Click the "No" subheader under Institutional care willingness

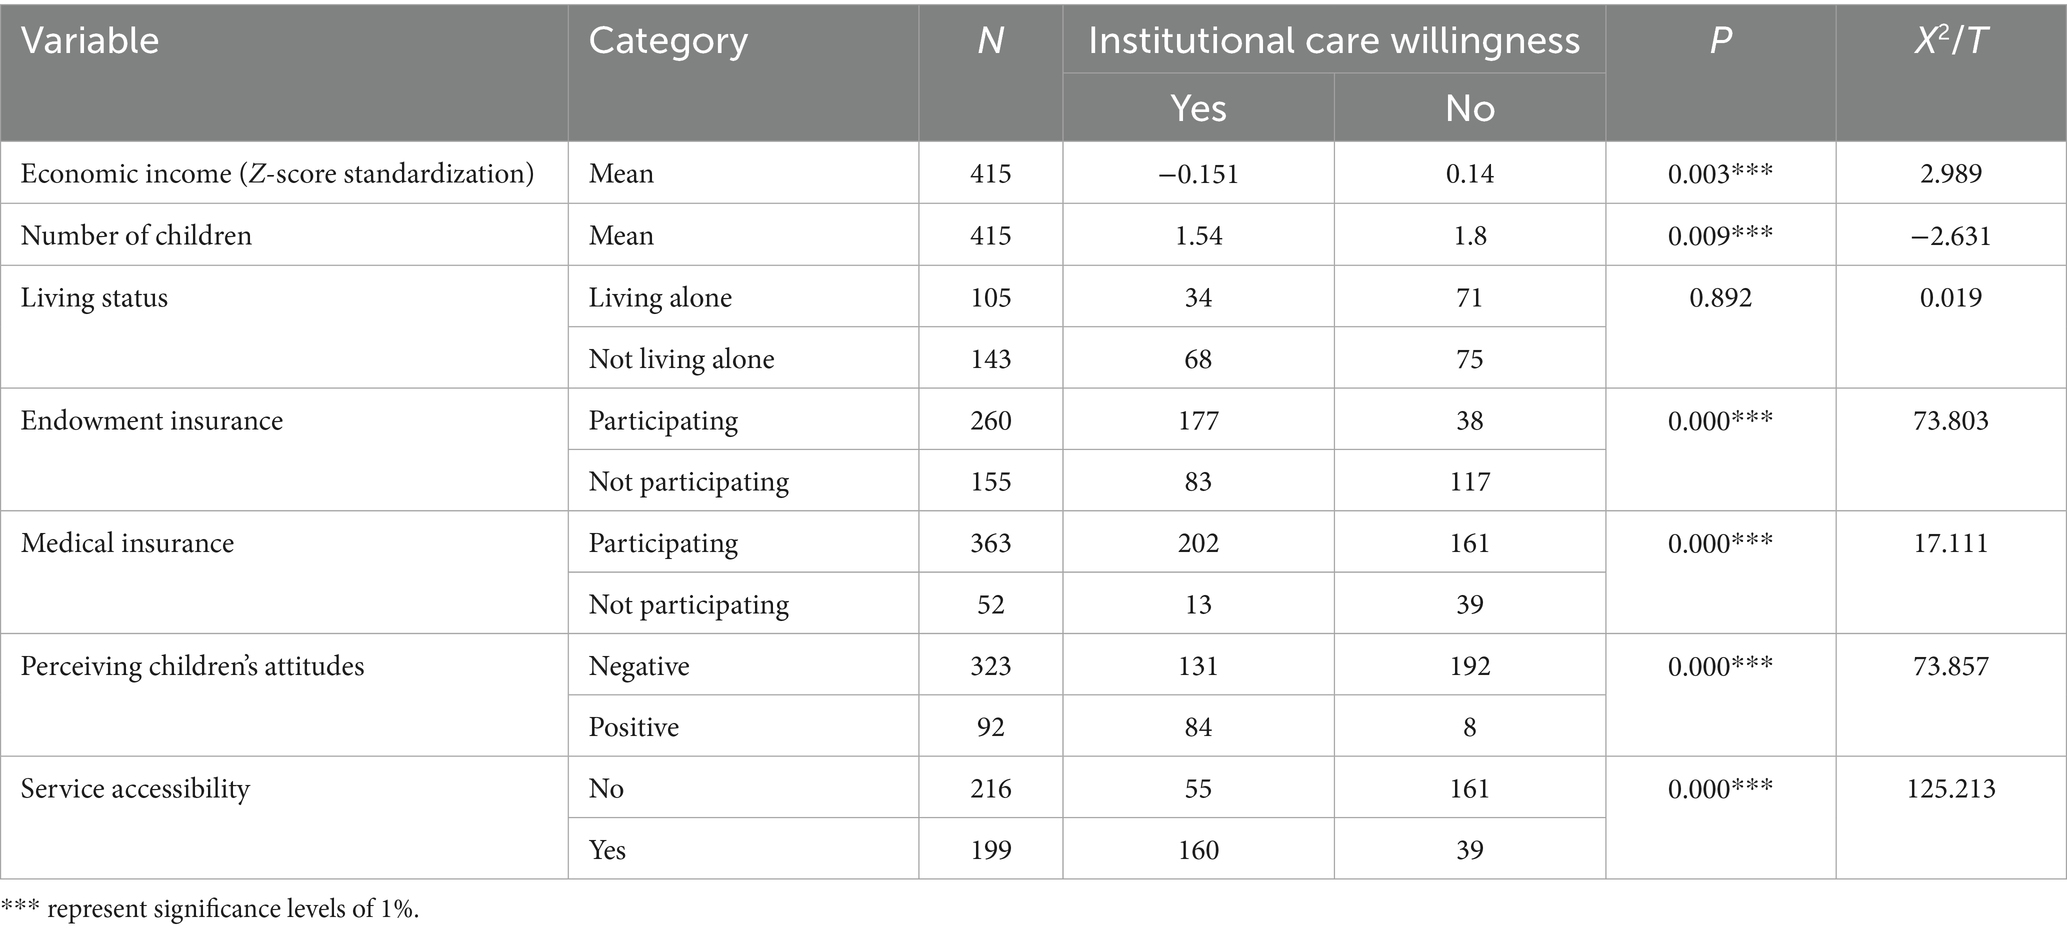pos(1469,108)
